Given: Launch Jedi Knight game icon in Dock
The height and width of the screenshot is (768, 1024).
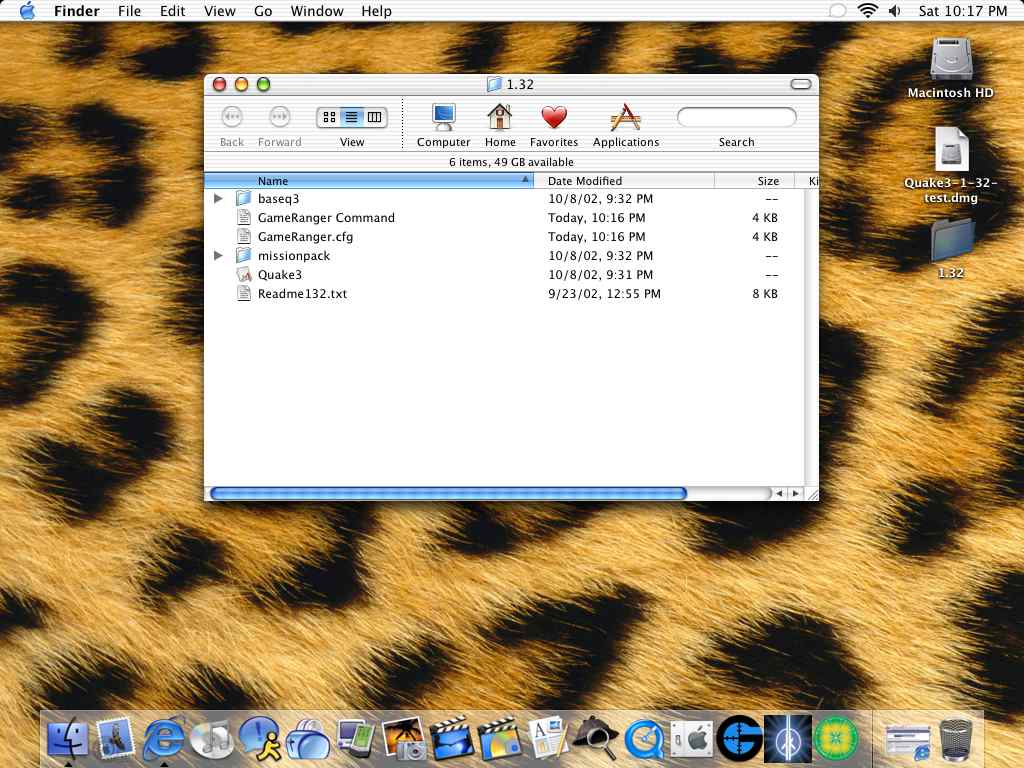Looking at the screenshot, I should tap(788, 739).
